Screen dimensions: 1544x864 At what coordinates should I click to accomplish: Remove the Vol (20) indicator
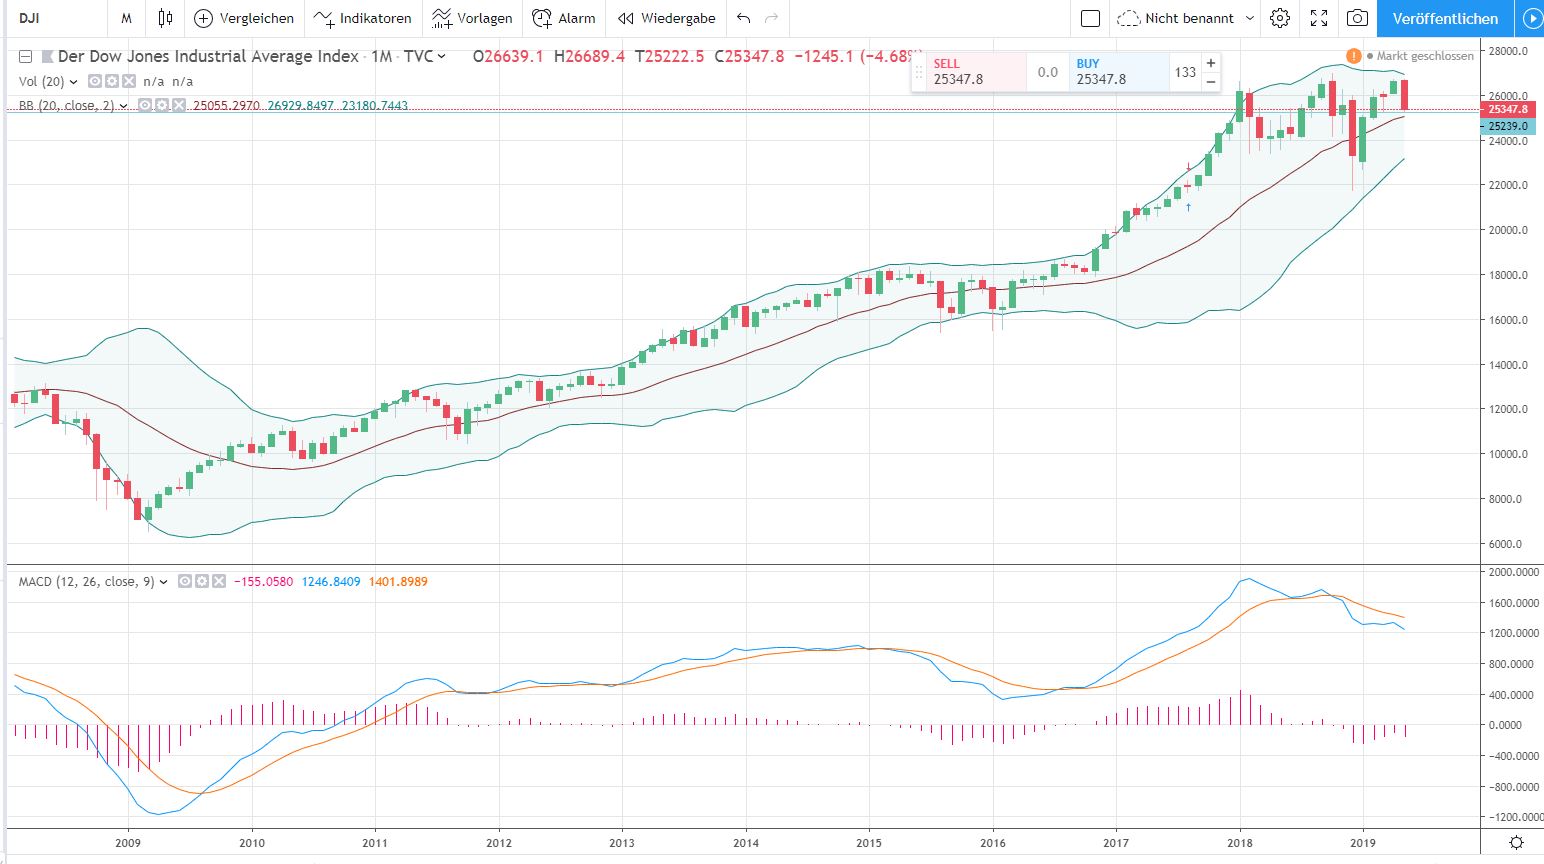[x=127, y=81]
